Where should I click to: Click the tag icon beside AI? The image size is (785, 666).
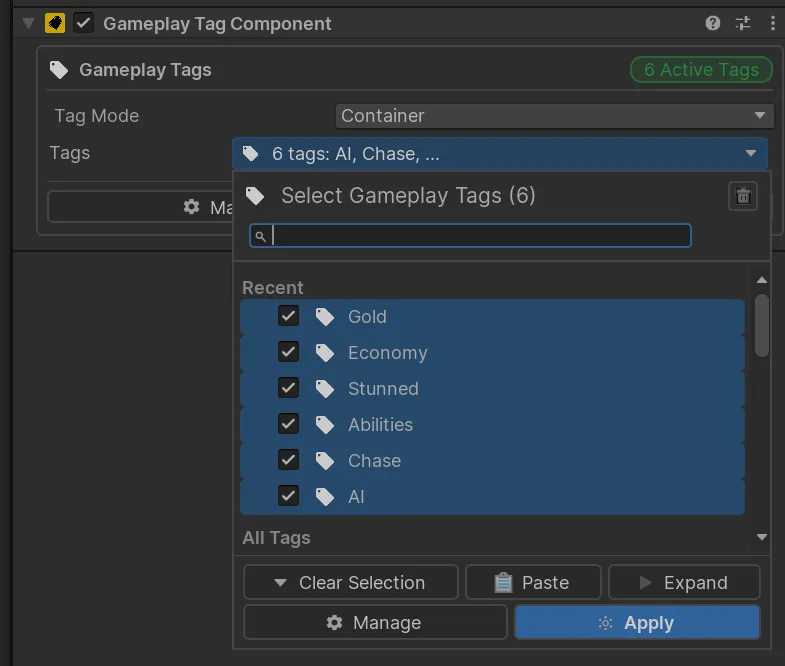(x=325, y=497)
